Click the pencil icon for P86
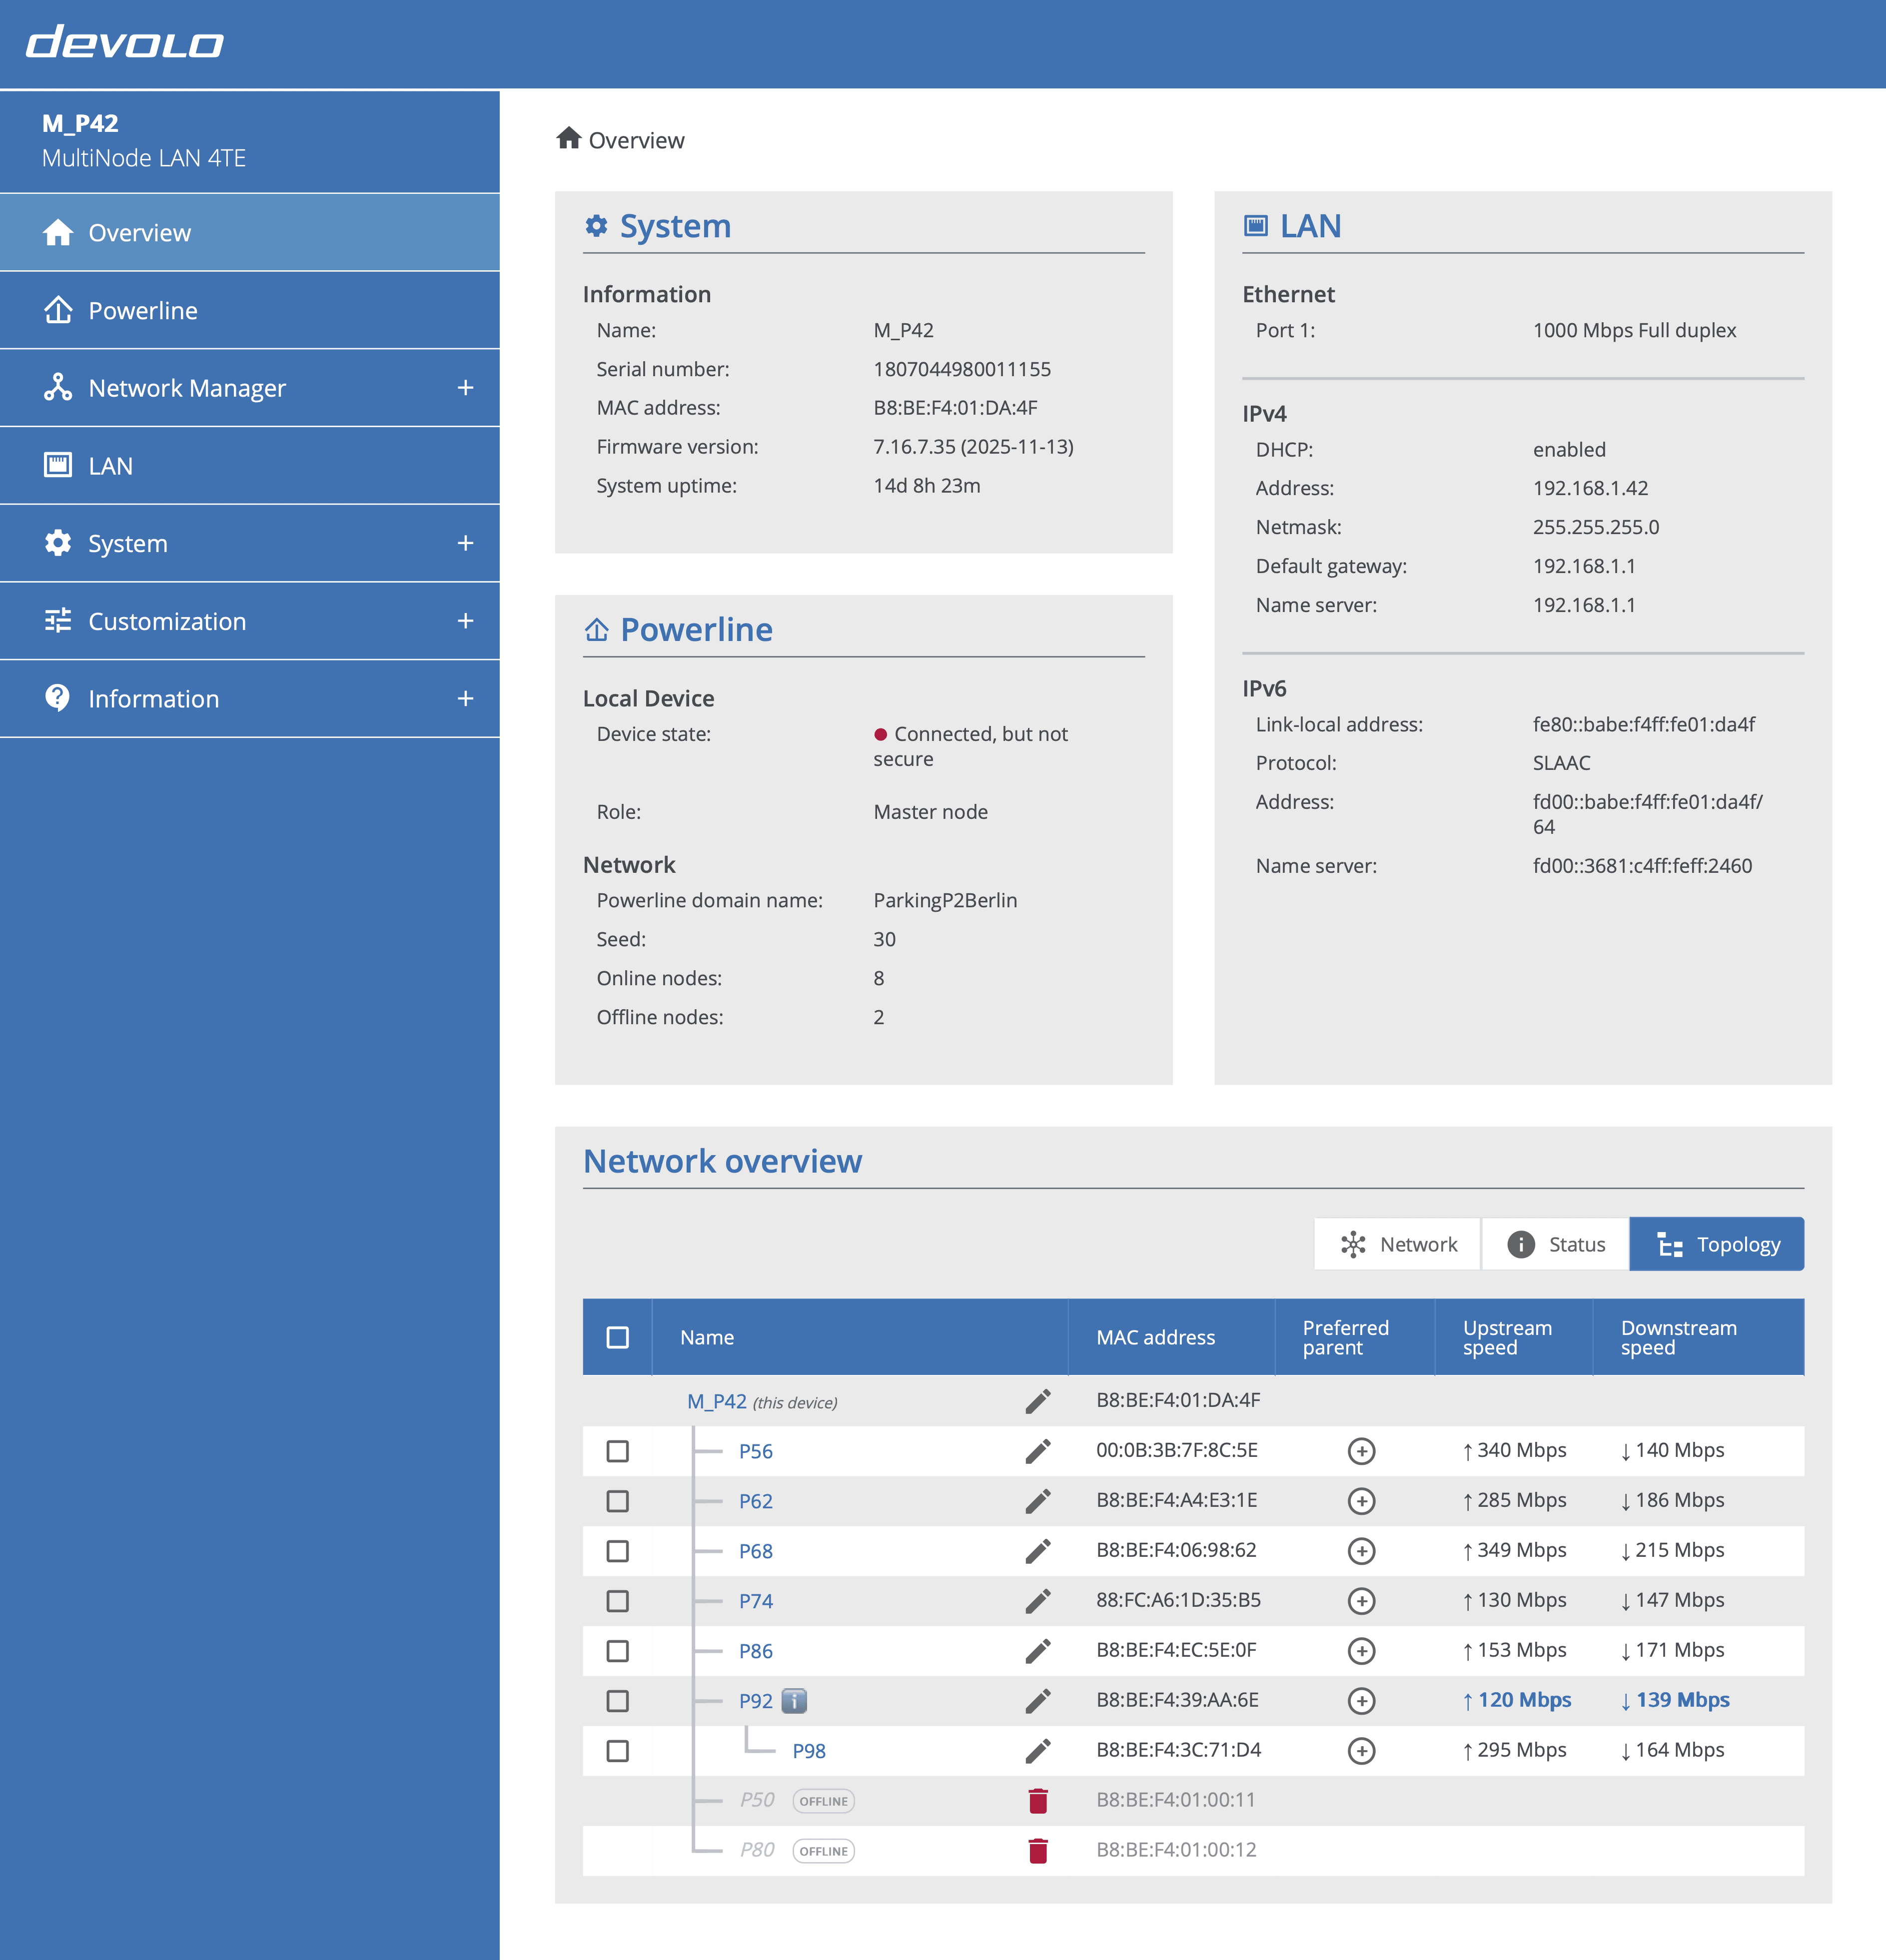Screen dimensions: 1886x1960 click(1038, 1651)
